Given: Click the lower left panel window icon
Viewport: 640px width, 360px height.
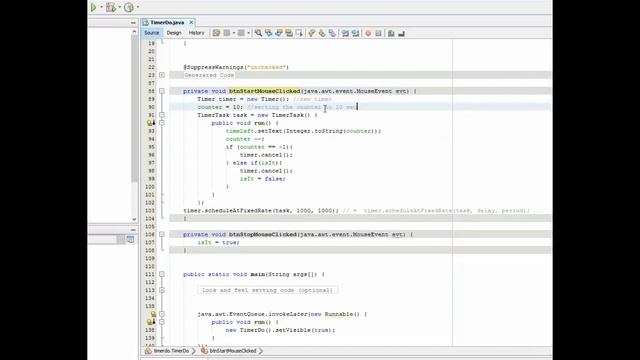Looking at the screenshot, I should [130, 240].
